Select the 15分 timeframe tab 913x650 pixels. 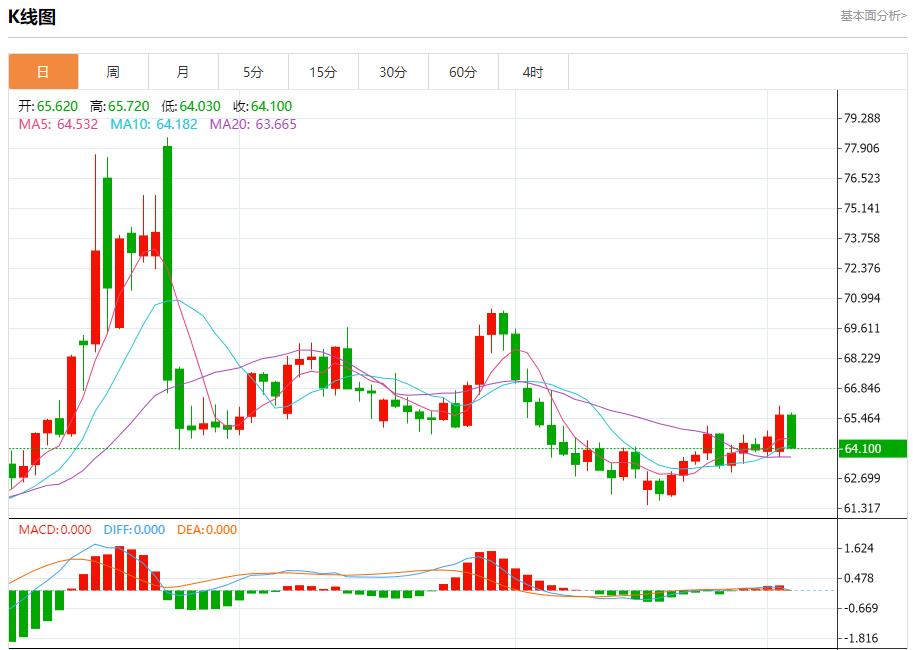[324, 71]
